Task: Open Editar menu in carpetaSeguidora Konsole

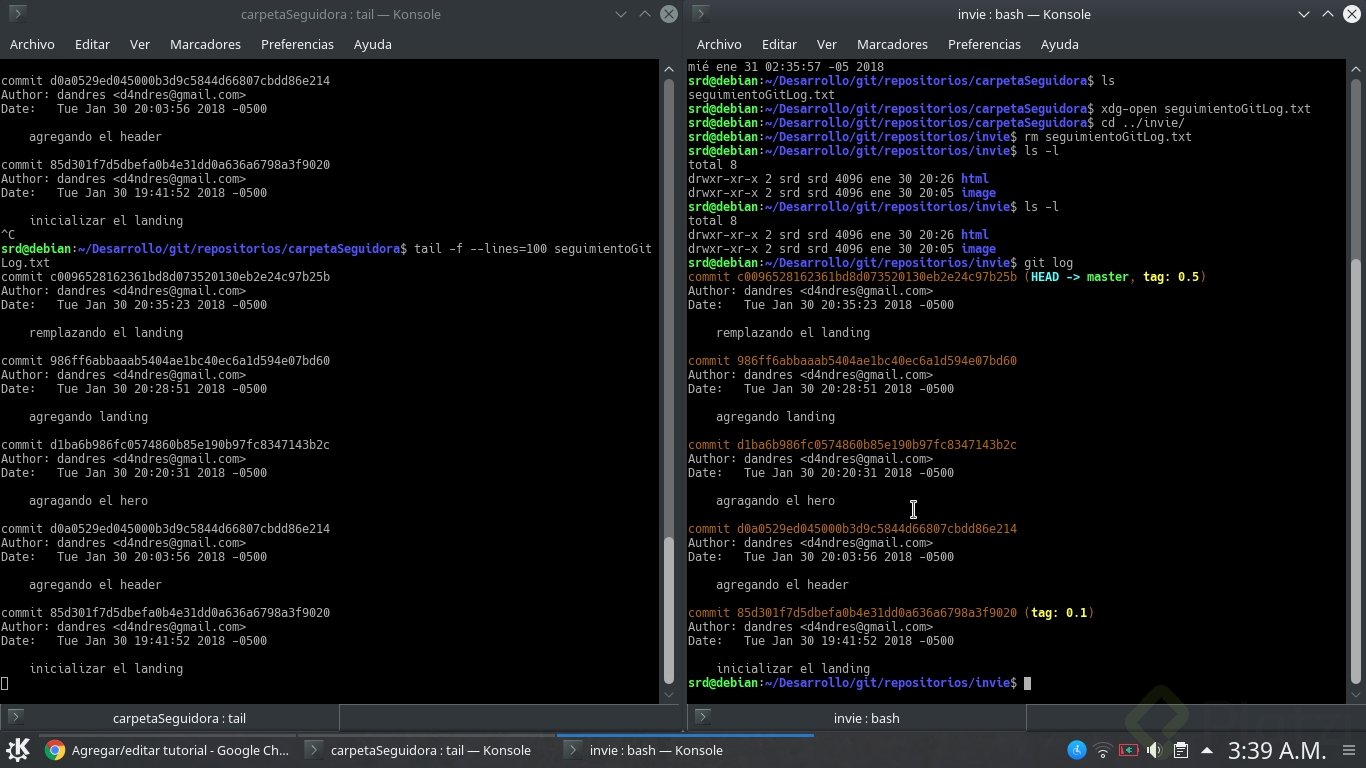Action: [92, 44]
